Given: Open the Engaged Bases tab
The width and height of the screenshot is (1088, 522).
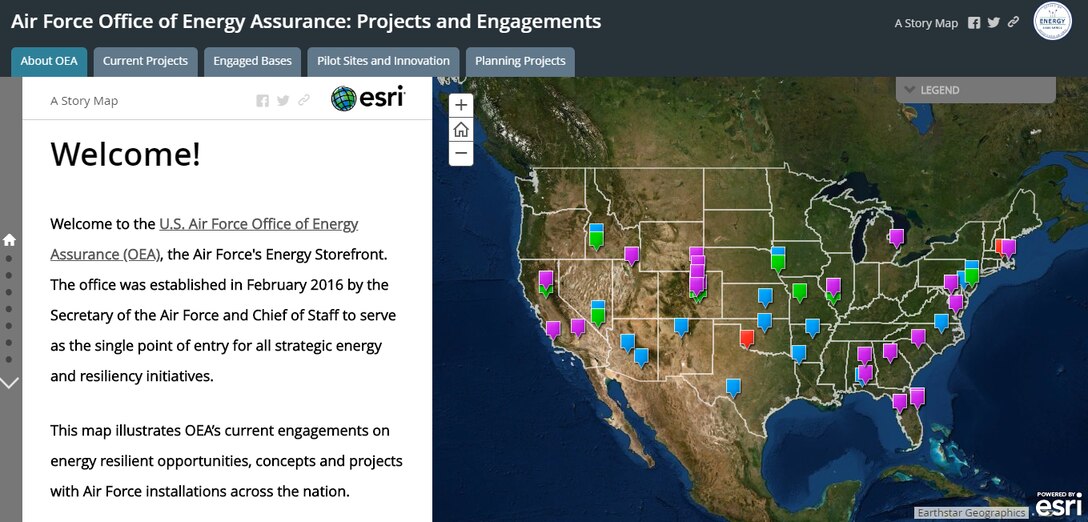Looking at the screenshot, I should pyautogui.click(x=253, y=61).
